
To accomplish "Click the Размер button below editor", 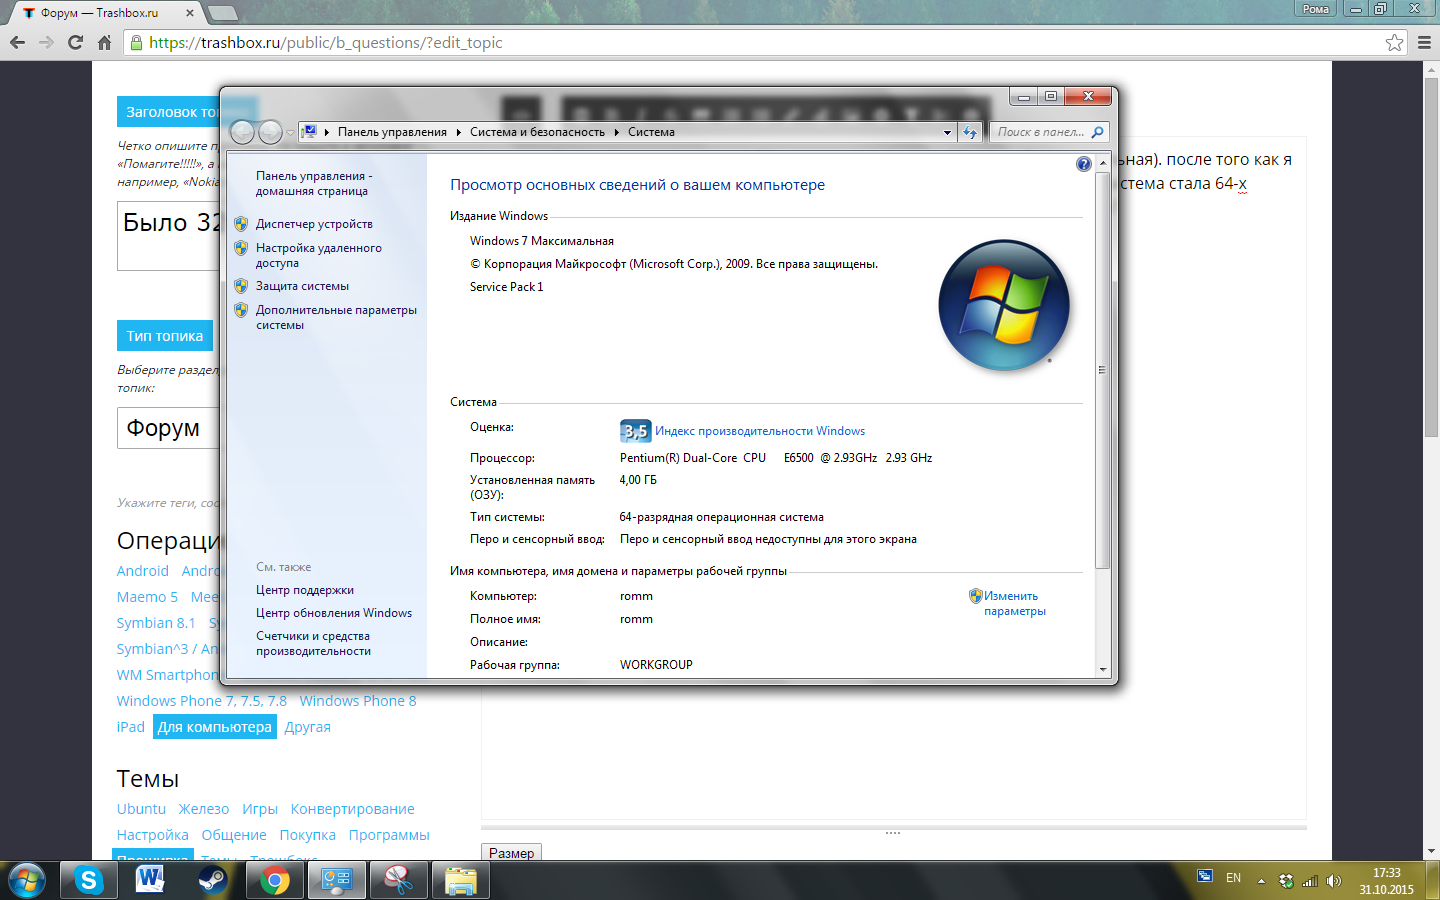I will pos(512,853).
